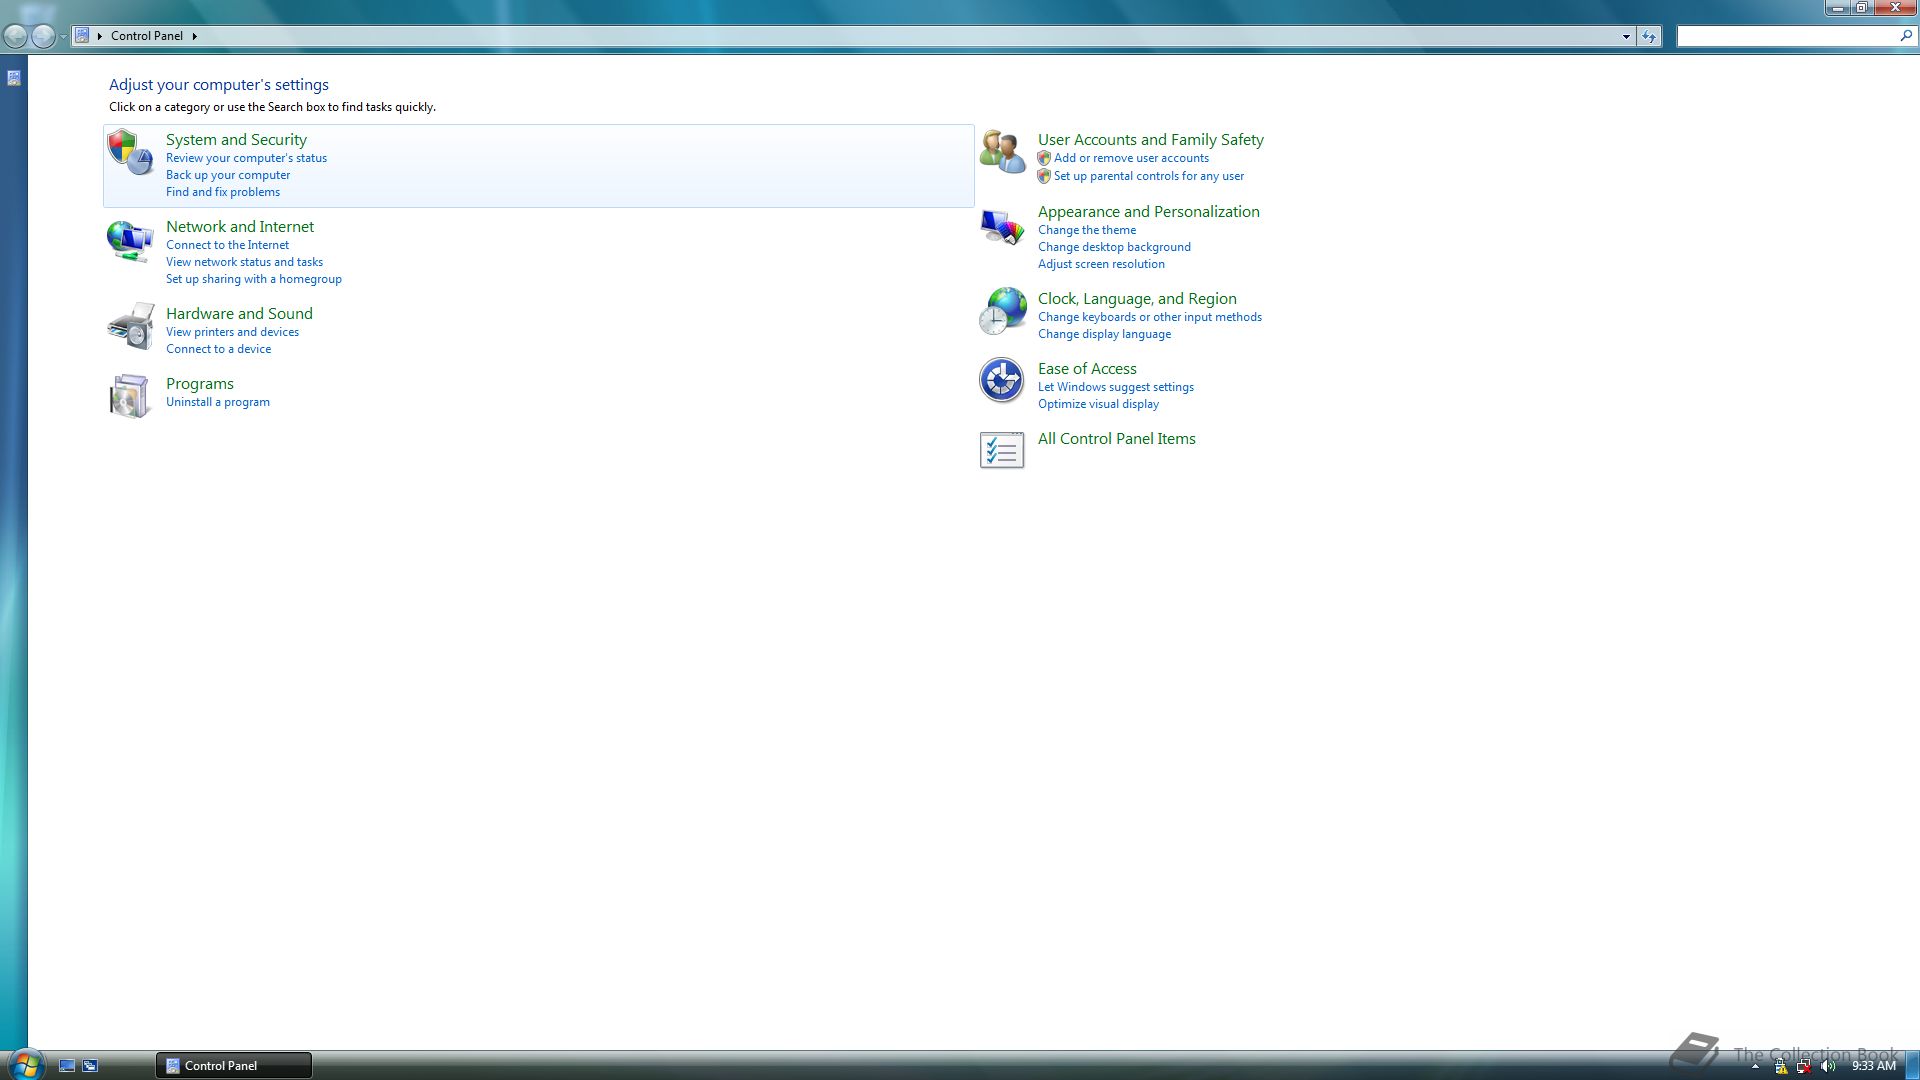This screenshot has width=1920, height=1080.
Task: Open the Programs category
Action: tap(200, 384)
